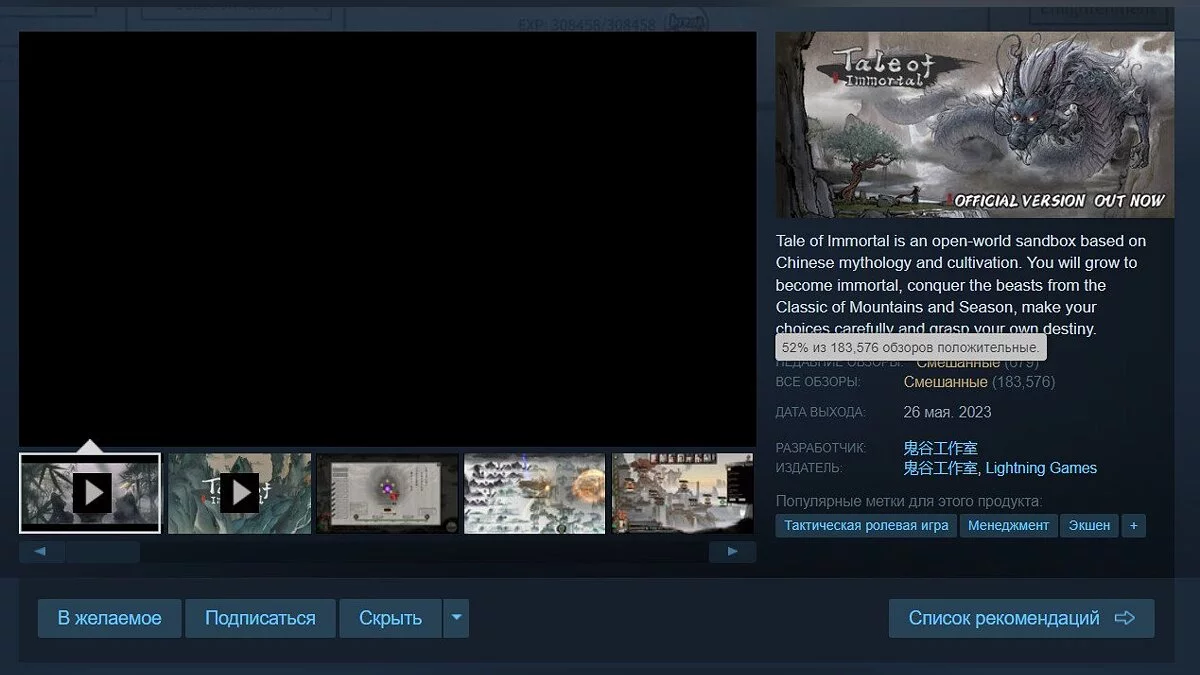Click the ИЗДАТЕЛЬ label
Viewport: 1200px width, 675px height.
(x=809, y=468)
